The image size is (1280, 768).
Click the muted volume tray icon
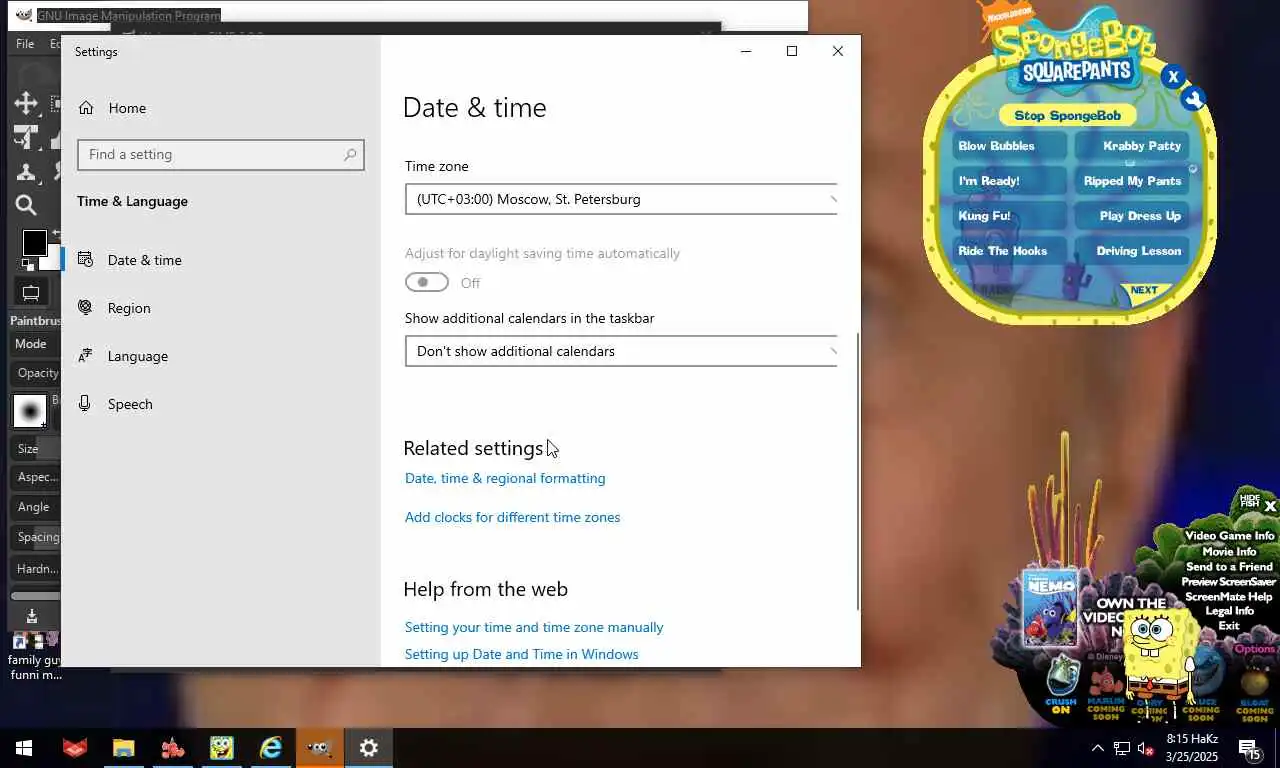[1146, 748]
